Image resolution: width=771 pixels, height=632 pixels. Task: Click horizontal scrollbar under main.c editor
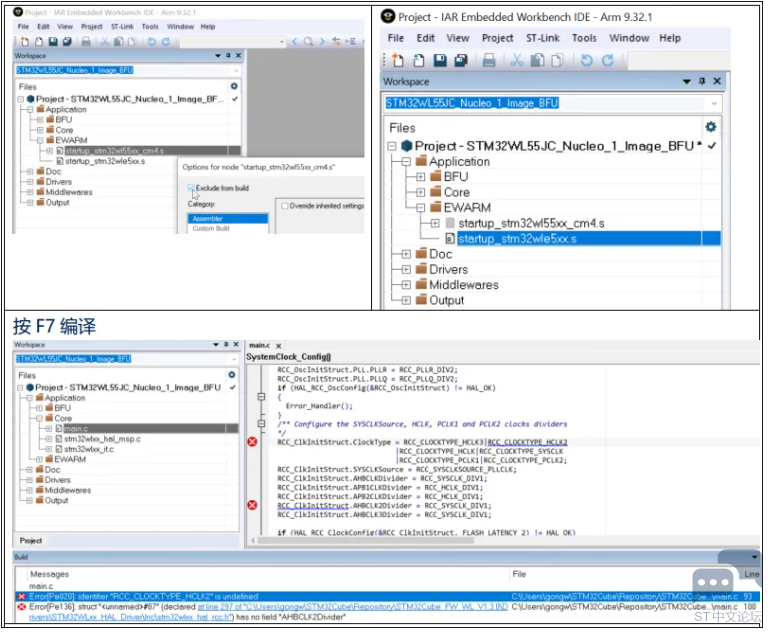click(365, 540)
